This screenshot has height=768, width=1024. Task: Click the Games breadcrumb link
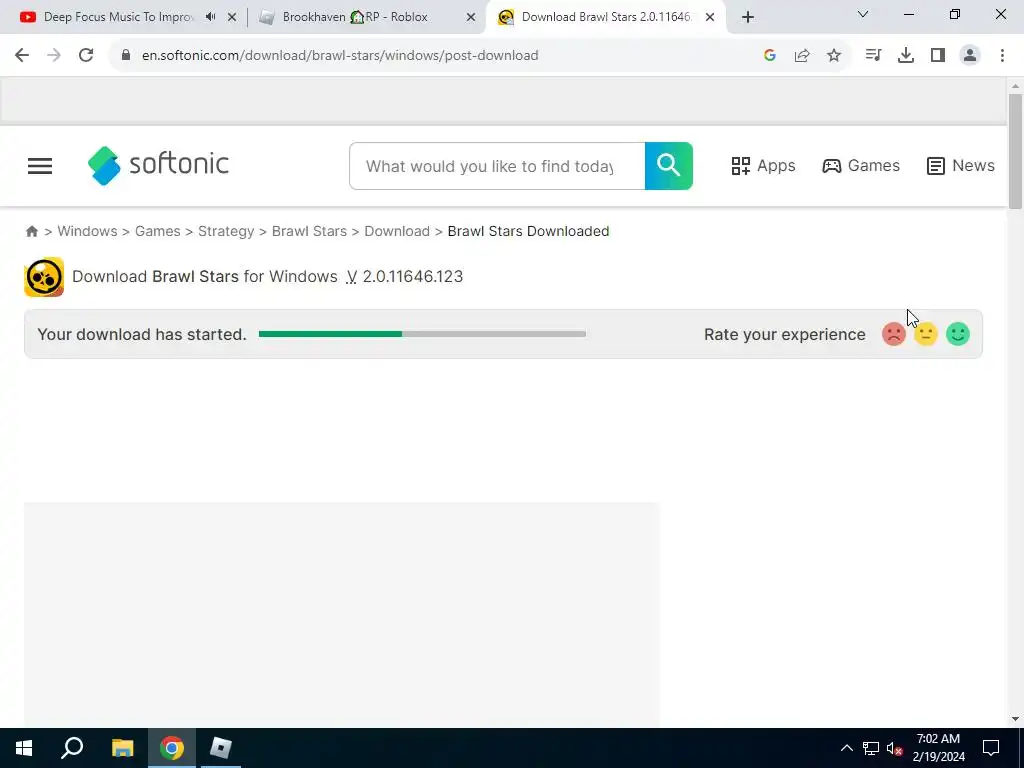[157, 231]
